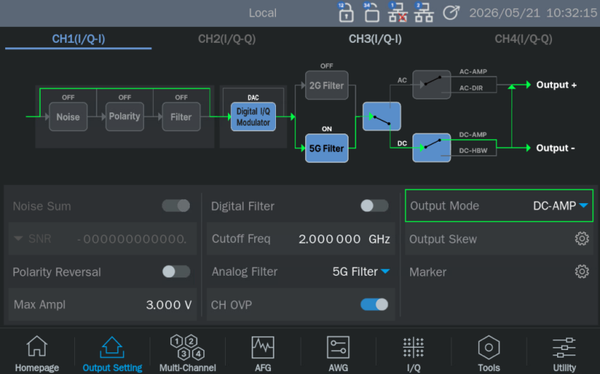Switch to the CH1(I/Q-I) tab
The width and height of the screenshot is (600, 374).
point(78,39)
